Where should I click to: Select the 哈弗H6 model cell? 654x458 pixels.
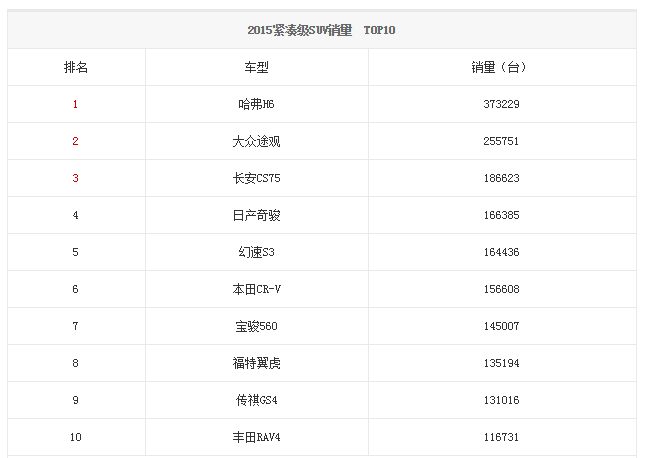pos(256,104)
